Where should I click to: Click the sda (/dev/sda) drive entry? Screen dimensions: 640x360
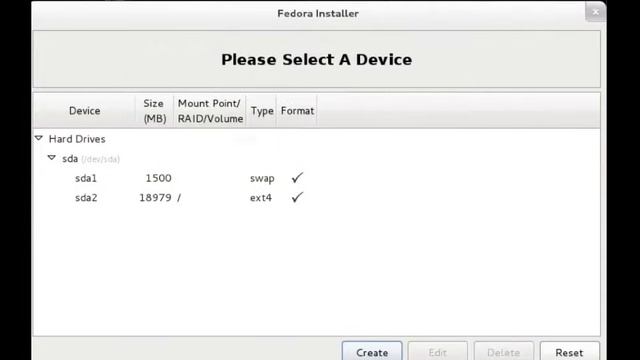point(91,158)
